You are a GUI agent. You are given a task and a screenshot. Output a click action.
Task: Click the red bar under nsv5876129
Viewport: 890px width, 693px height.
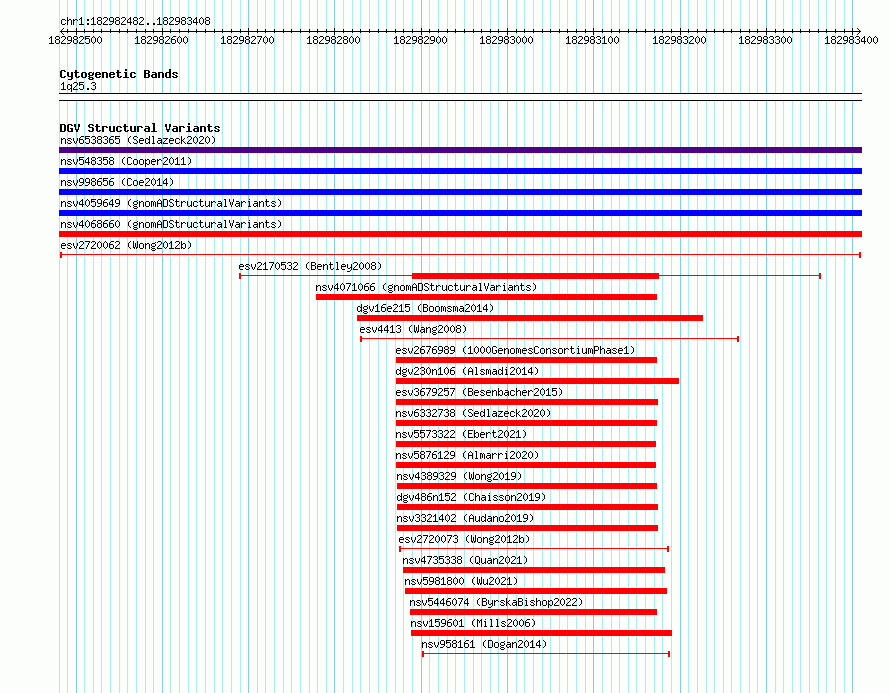click(526, 465)
